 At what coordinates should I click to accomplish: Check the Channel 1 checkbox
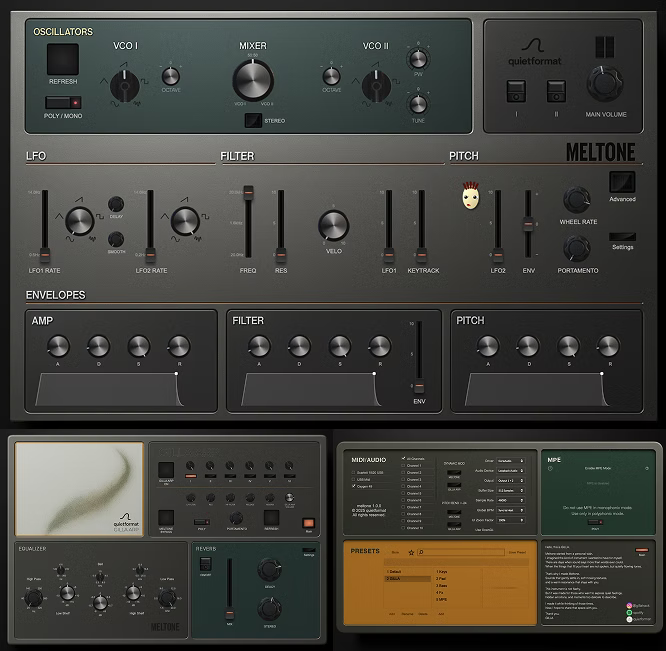[403, 465]
